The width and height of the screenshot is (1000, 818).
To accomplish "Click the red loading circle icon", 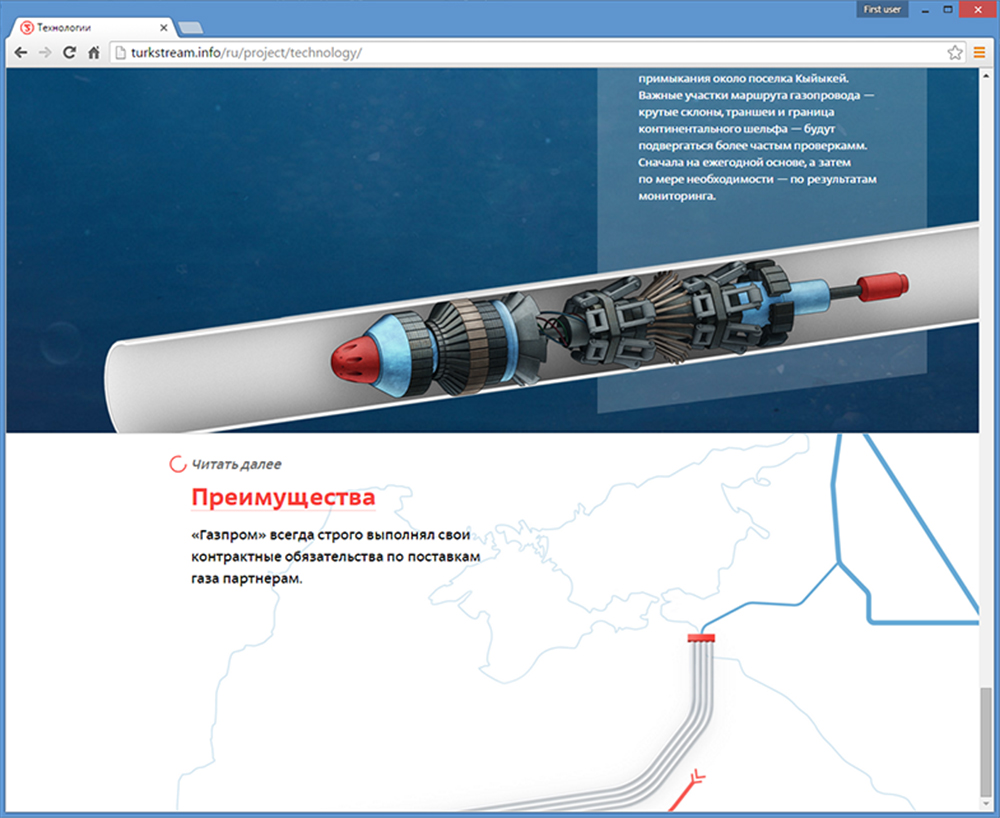I will tap(178, 464).
